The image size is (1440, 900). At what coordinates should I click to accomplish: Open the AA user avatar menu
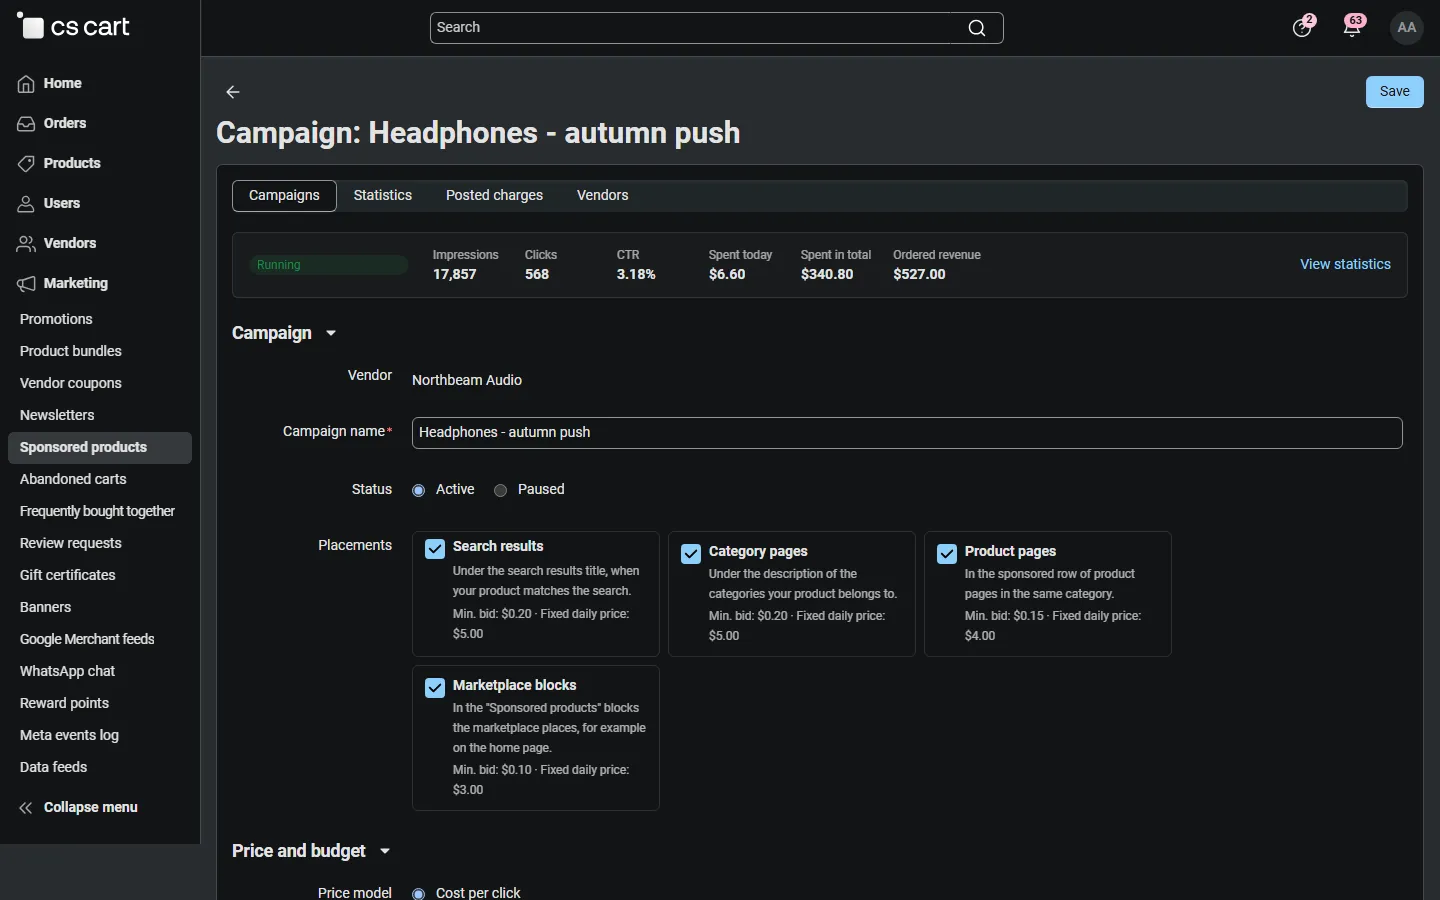click(1408, 28)
